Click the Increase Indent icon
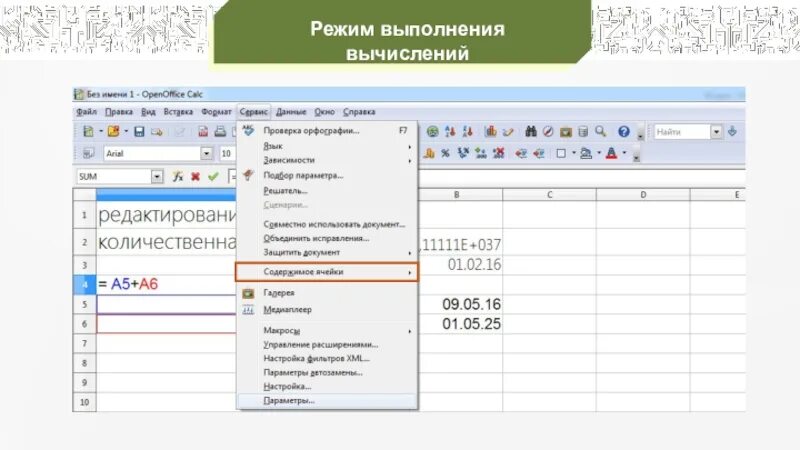The height and width of the screenshot is (450, 800). pyautogui.click(x=538, y=153)
